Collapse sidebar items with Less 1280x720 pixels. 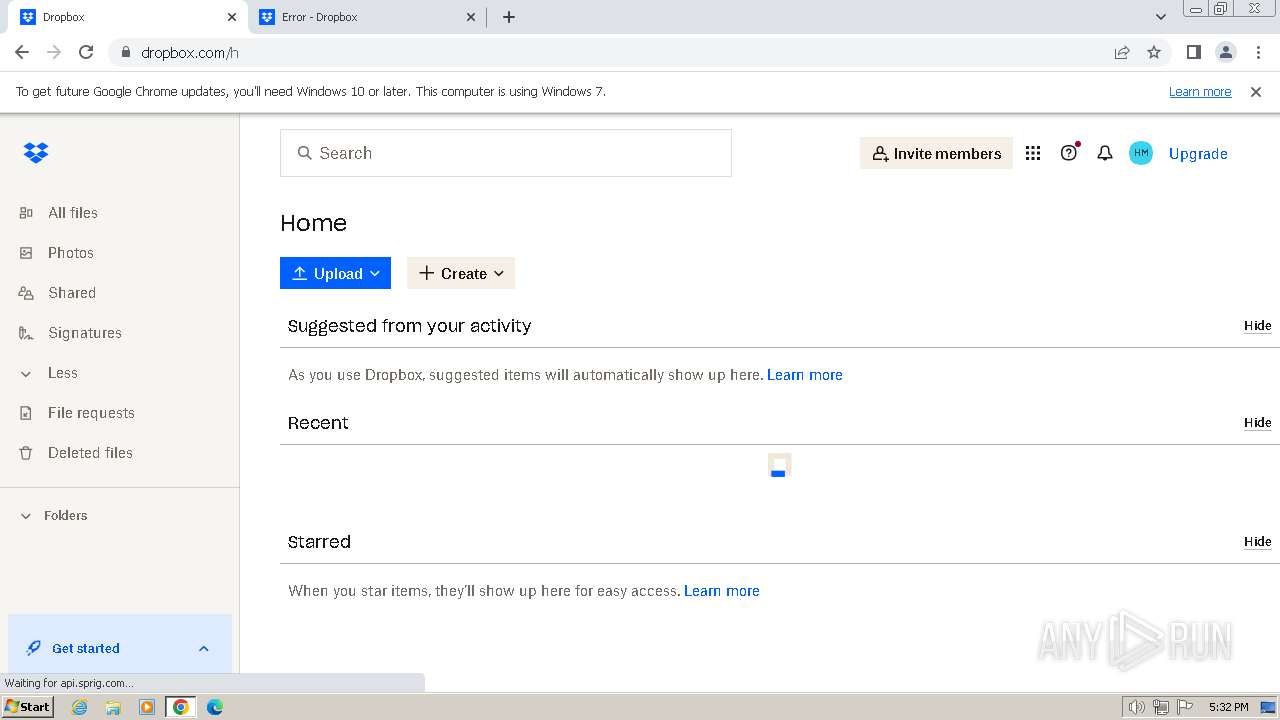point(62,373)
